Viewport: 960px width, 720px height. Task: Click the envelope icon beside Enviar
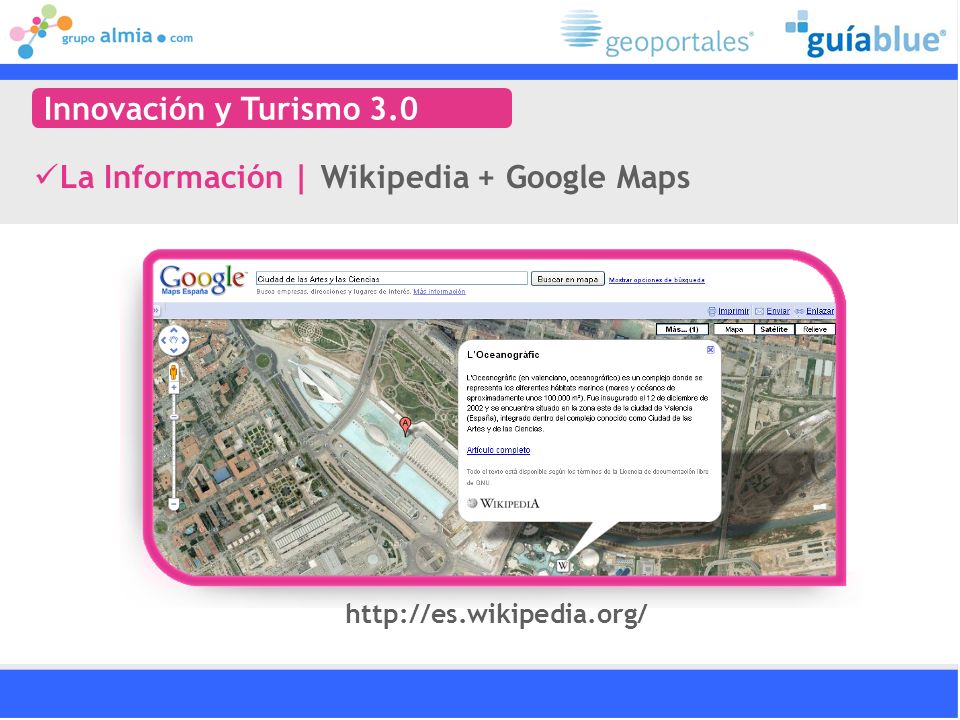point(759,311)
